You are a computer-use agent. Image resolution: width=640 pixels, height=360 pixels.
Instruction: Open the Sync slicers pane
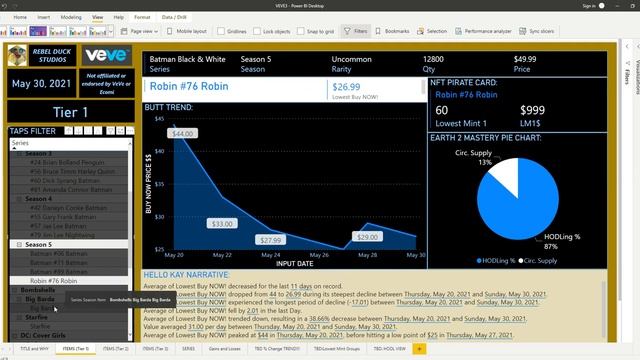536,31
